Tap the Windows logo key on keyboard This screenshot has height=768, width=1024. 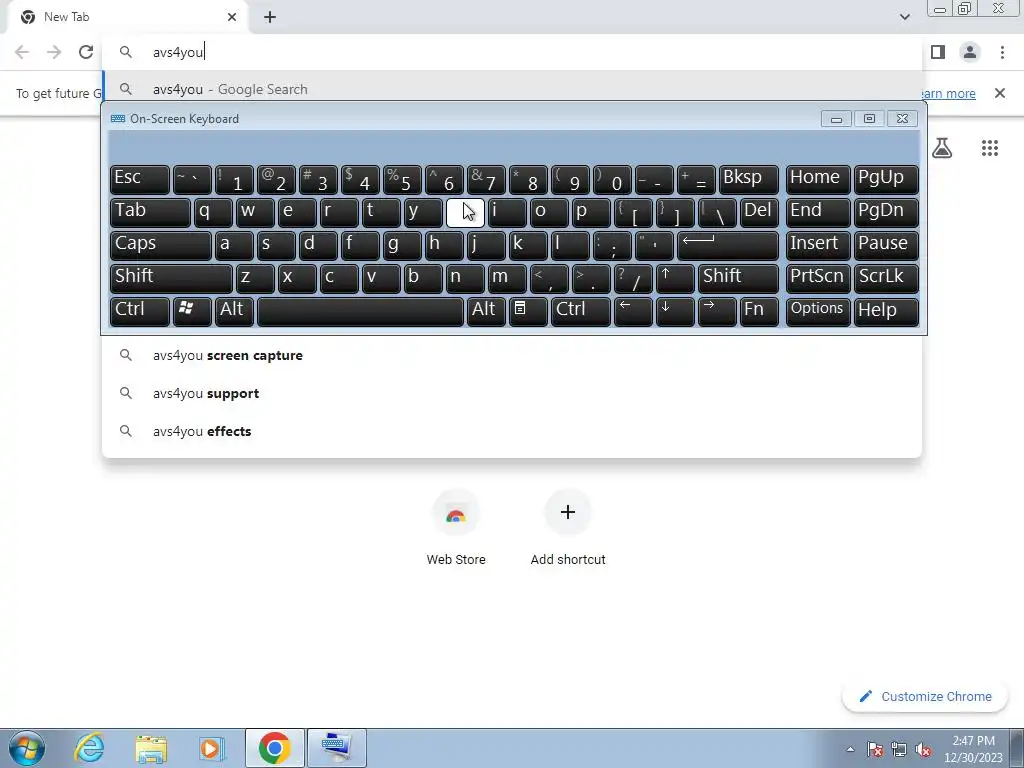pos(192,311)
